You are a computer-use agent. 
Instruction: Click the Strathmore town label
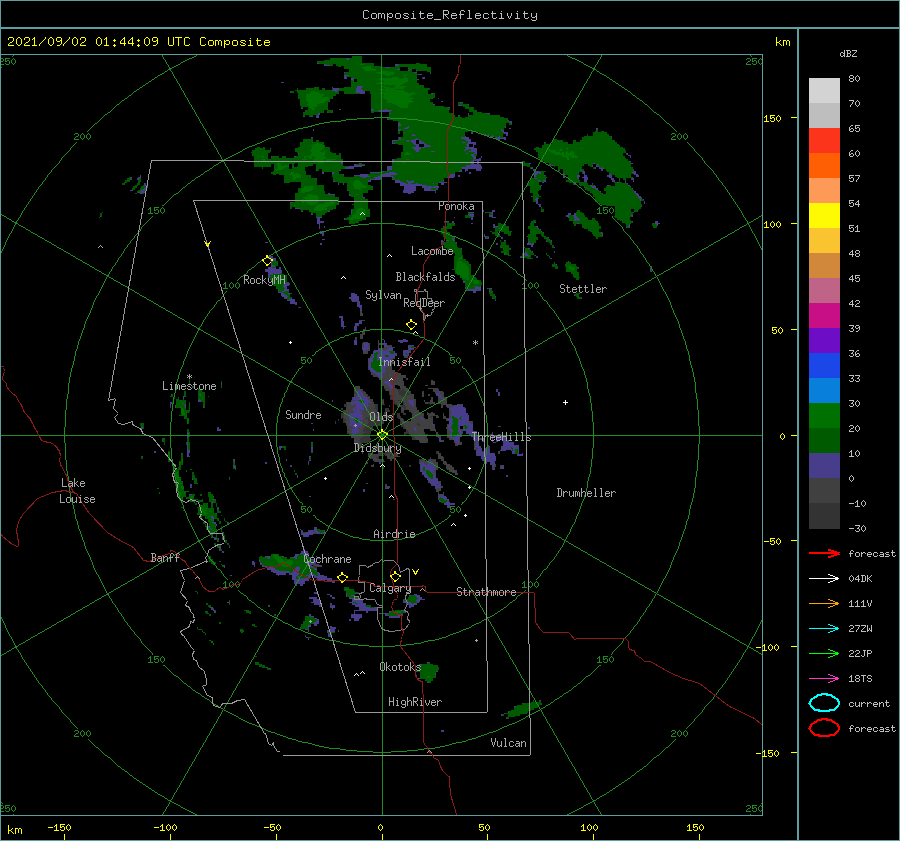point(486,592)
